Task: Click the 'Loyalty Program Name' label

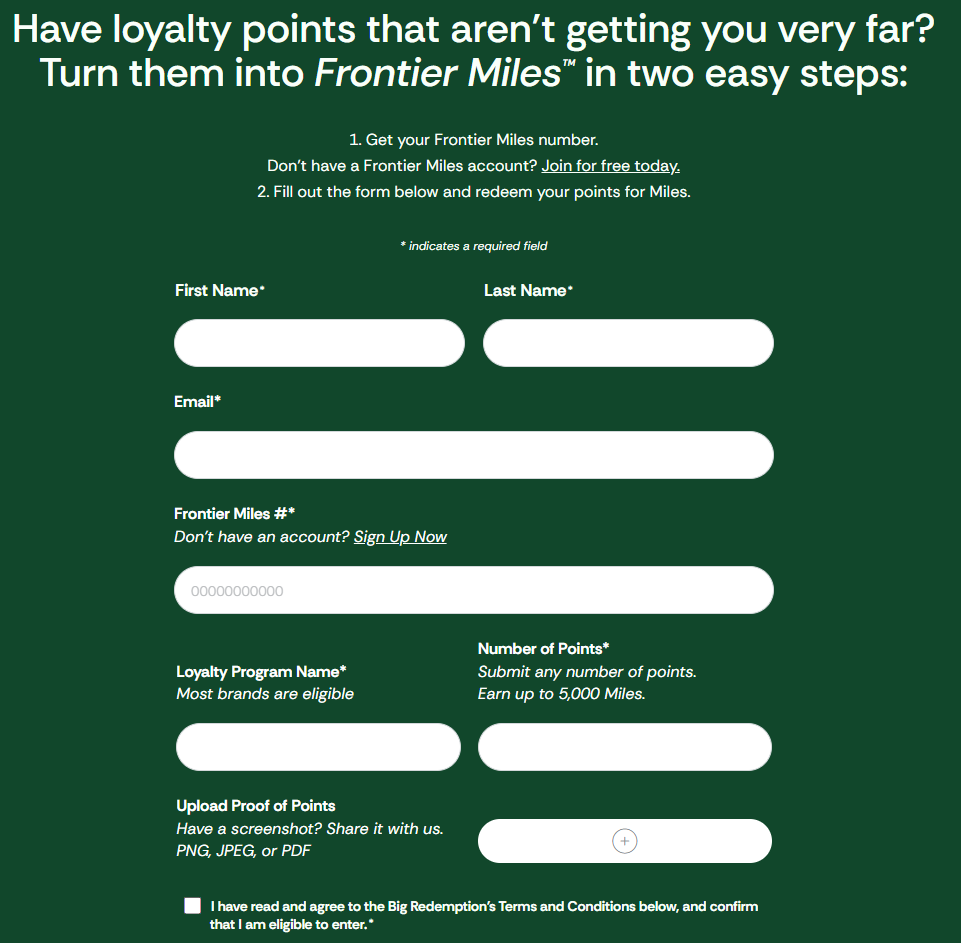Action: click(x=261, y=671)
